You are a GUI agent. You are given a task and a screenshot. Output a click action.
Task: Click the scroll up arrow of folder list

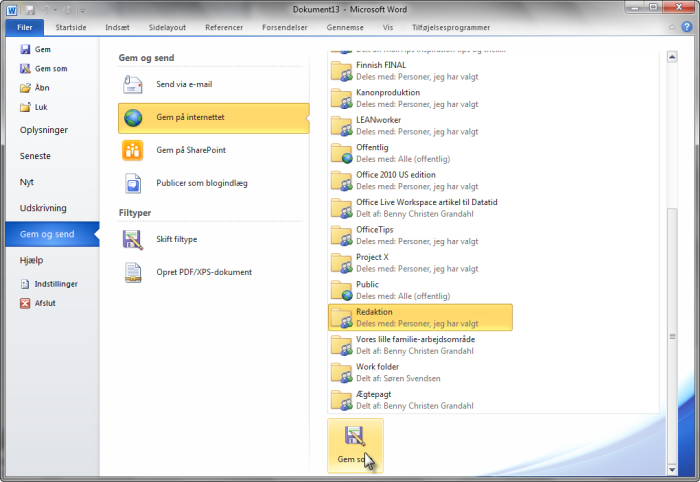tap(672, 57)
